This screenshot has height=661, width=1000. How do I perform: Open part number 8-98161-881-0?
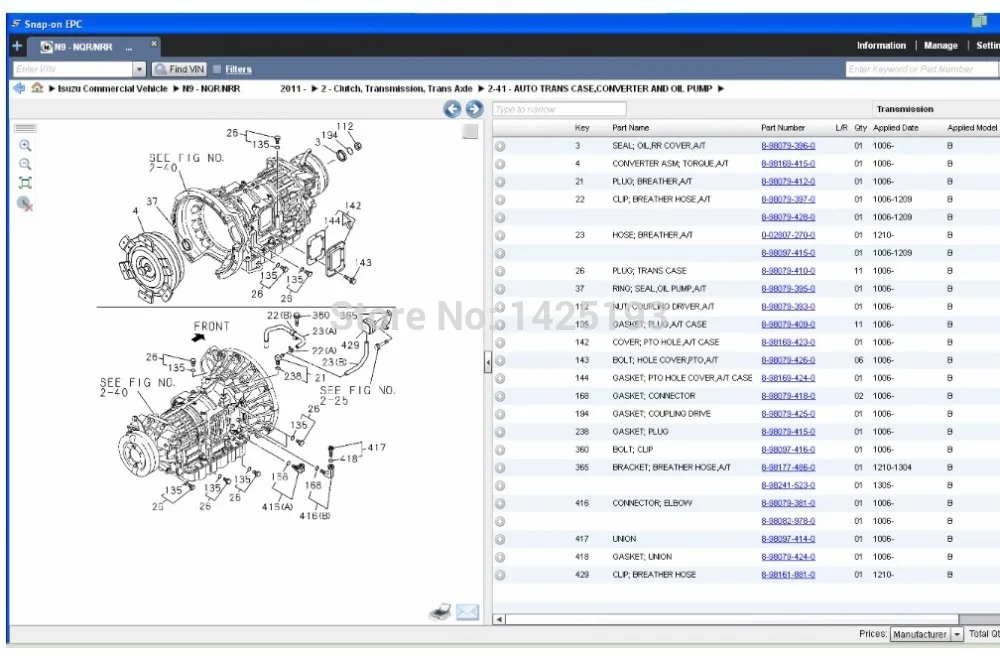click(788, 574)
